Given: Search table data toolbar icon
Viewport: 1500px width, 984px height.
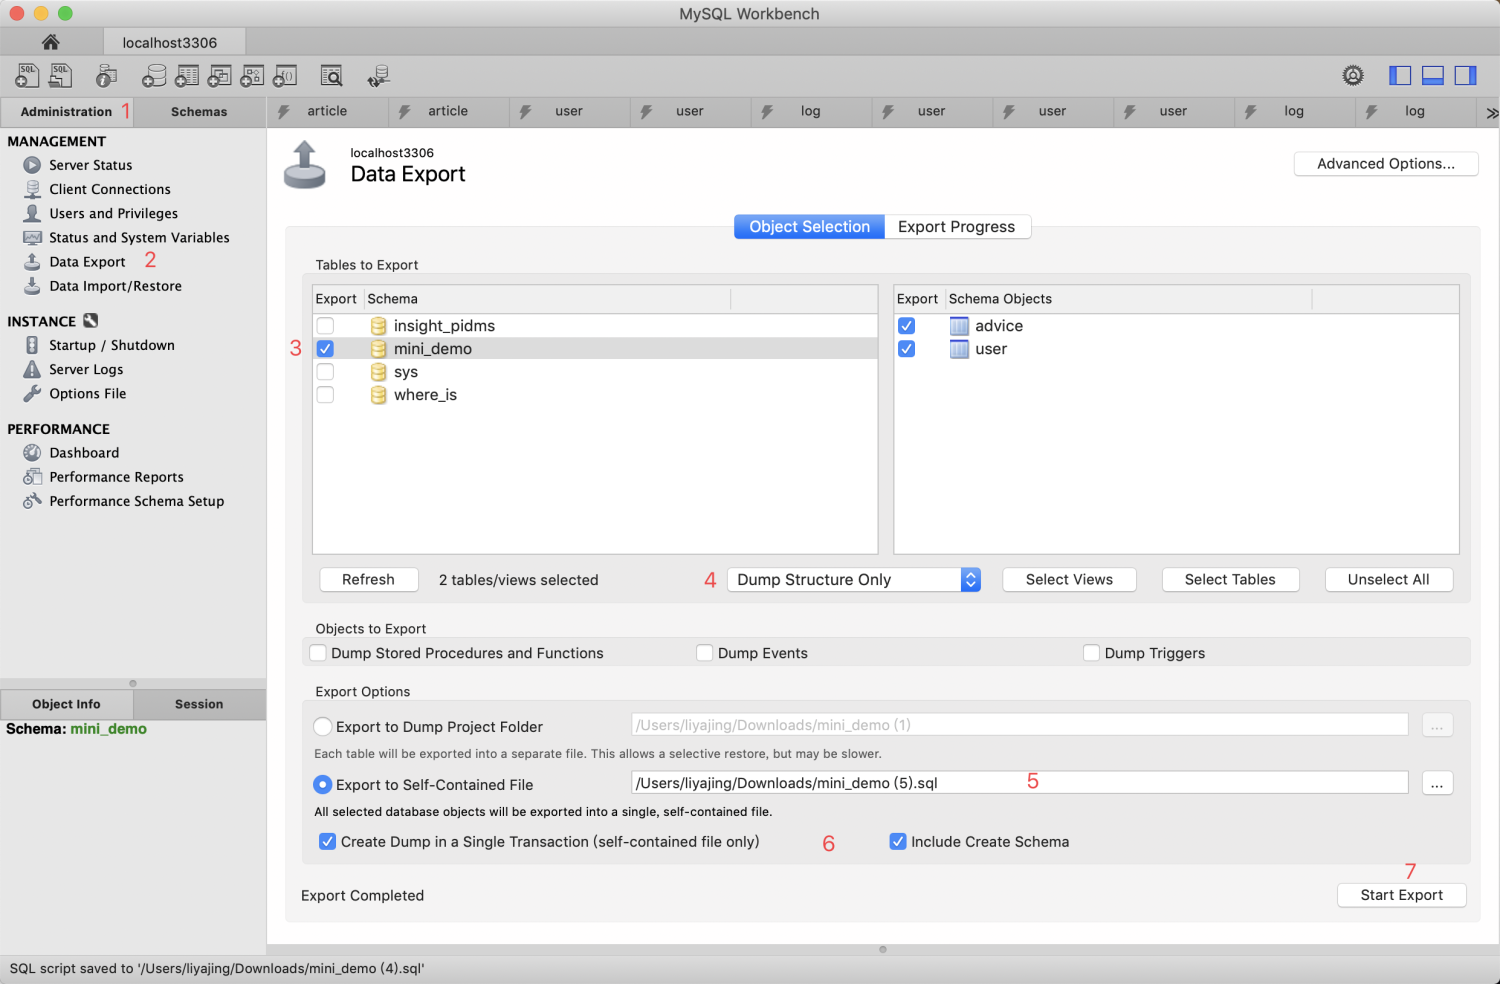Looking at the screenshot, I should 331,75.
